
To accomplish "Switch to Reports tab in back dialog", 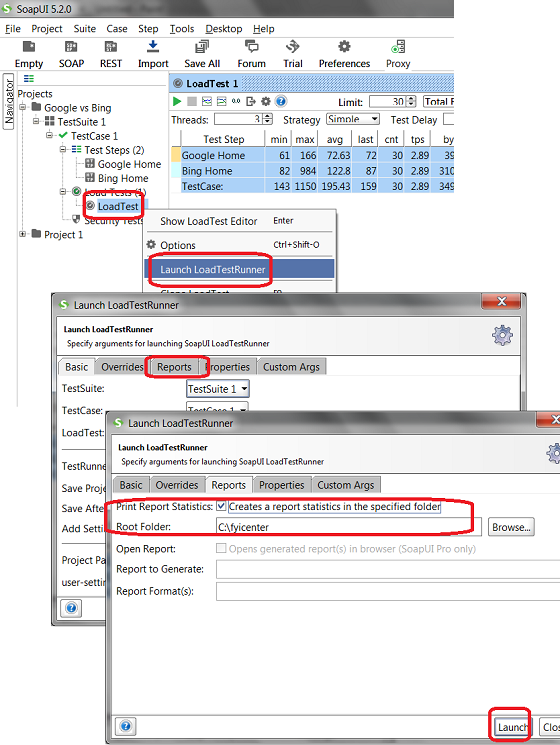I will [174, 367].
